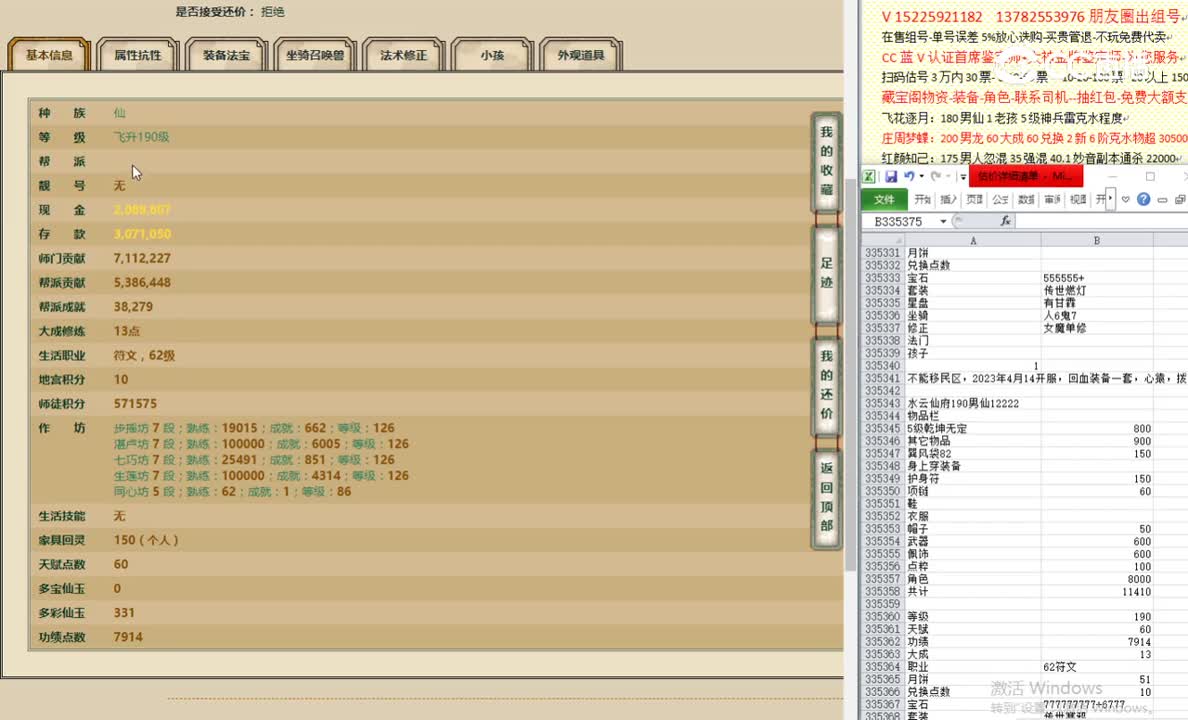
Task: Click the Name Box showing B335375
Action: coord(898,221)
